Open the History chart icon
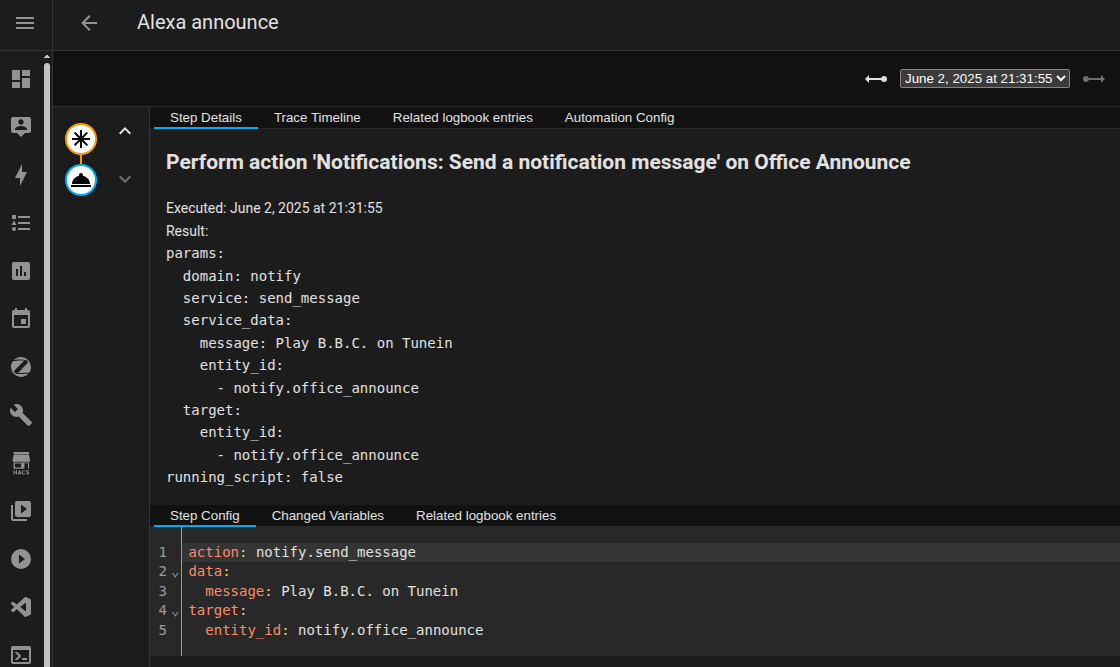Viewport: 1120px width, 667px height. 21,271
